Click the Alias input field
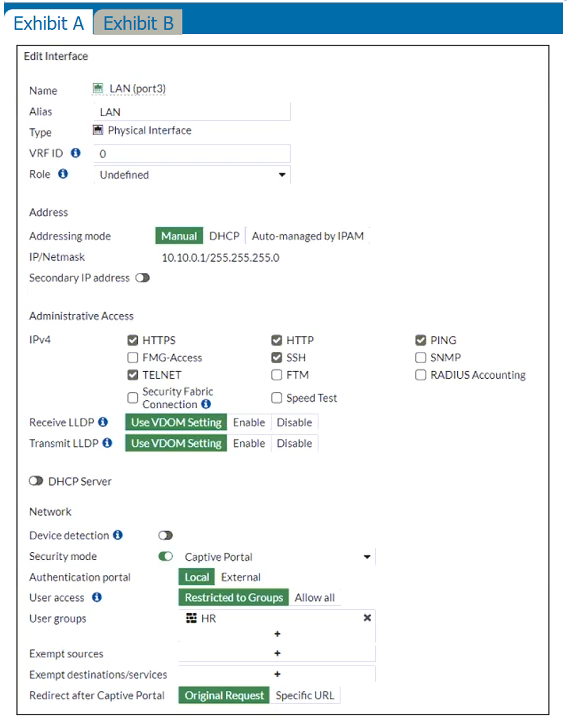This screenshot has height=722, width=567. [x=192, y=112]
